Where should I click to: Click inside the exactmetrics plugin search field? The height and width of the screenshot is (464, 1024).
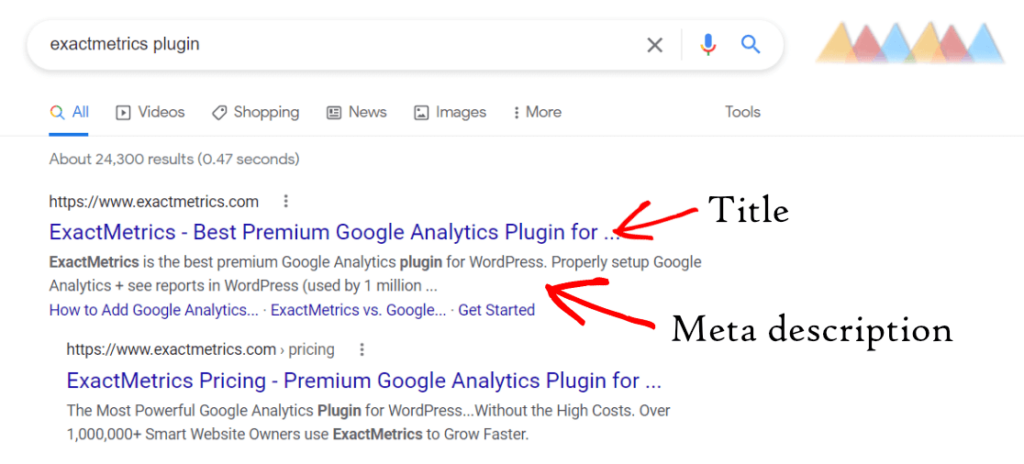coord(330,45)
